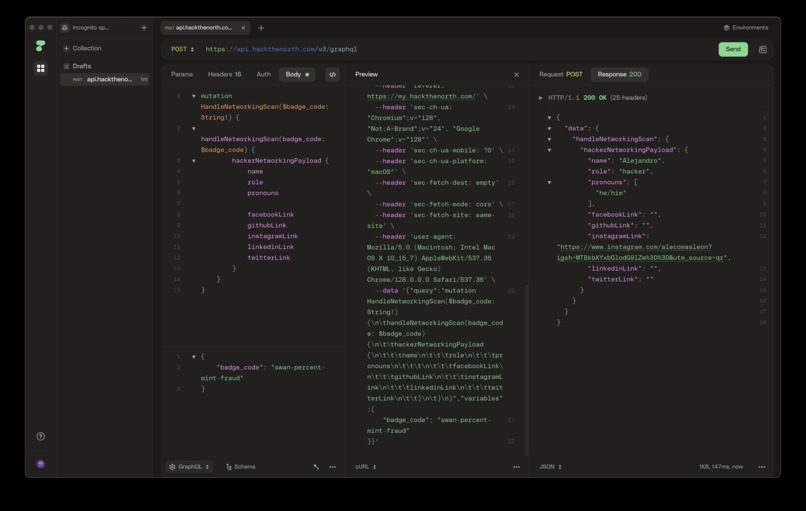Select the Response 200 tab
This screenshot has width=806, height=511.
[x=619, y=75]
